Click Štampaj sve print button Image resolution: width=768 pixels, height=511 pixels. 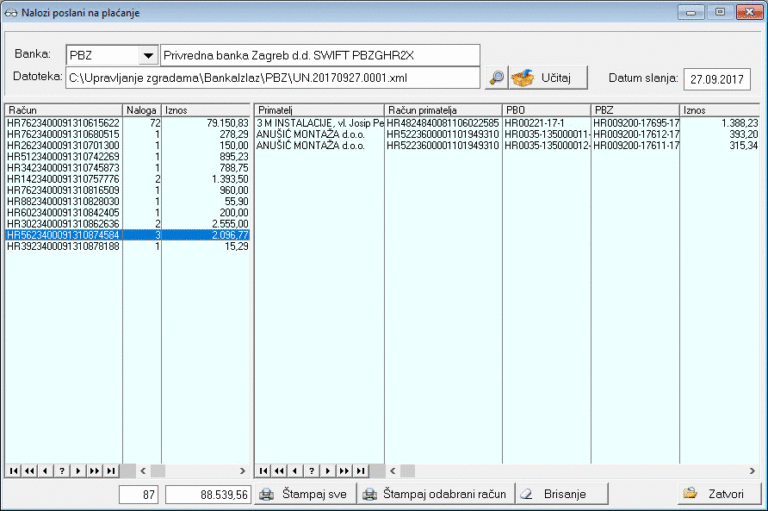[304, 494]
